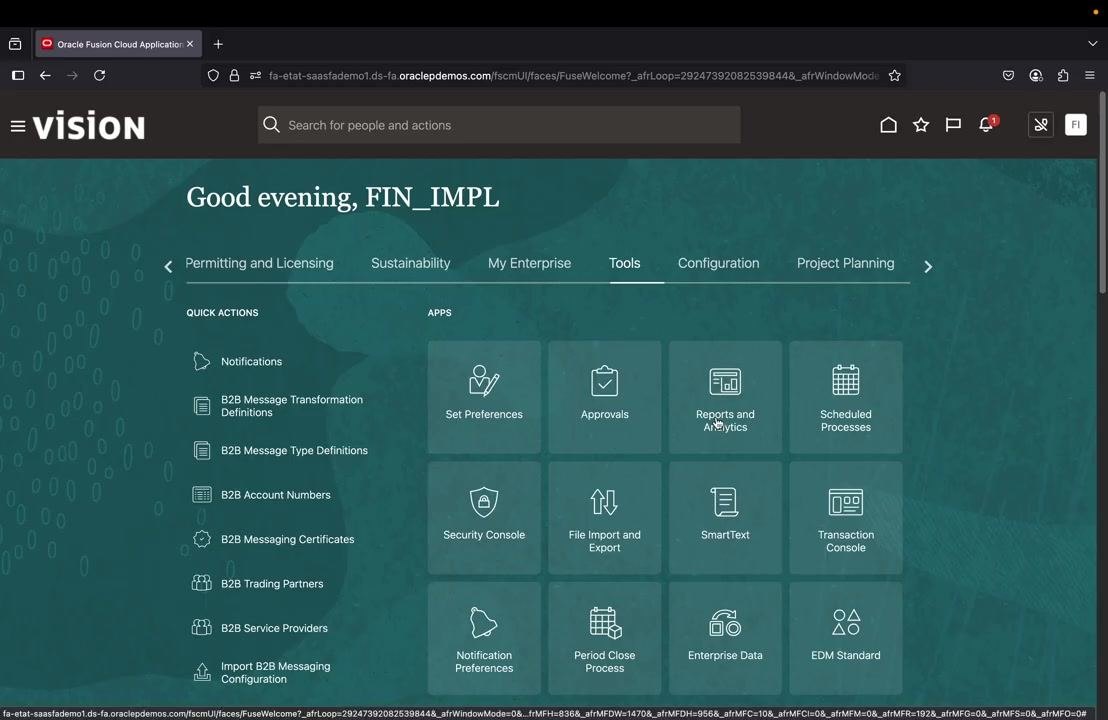Open the Enterprise Data app

point(725,638)
